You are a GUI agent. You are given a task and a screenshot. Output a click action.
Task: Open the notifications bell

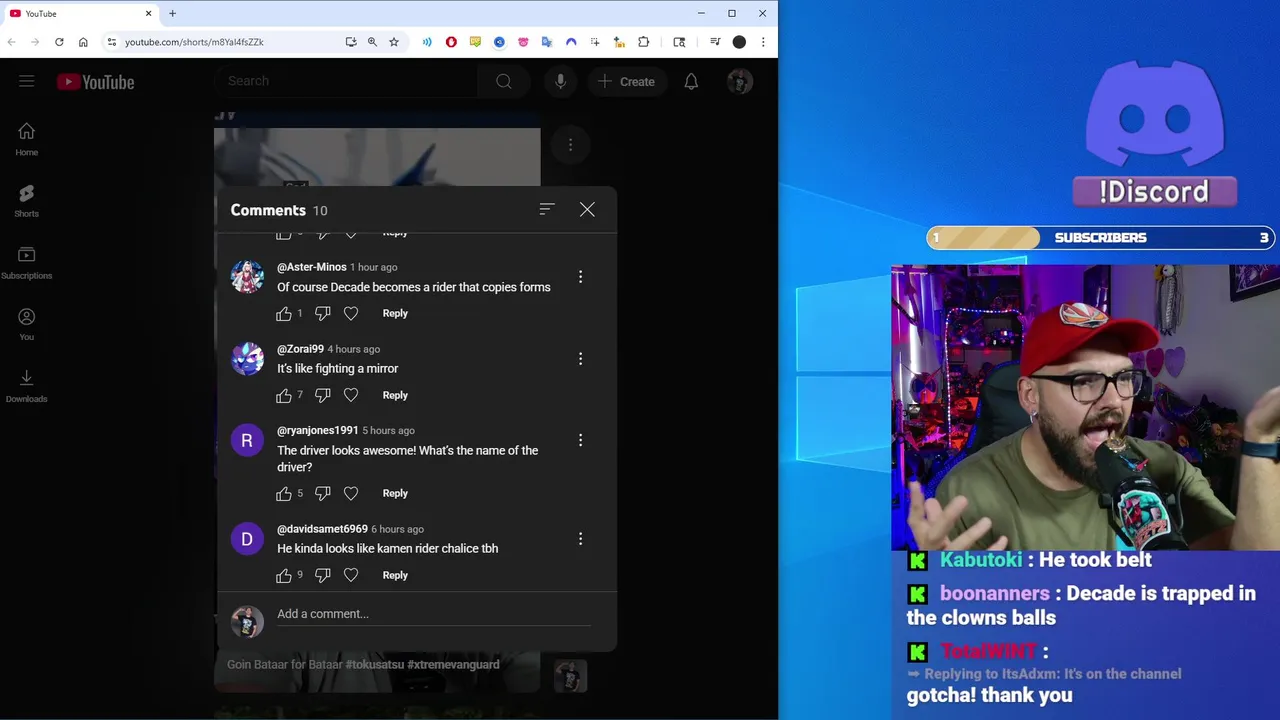[x=691, y=82]
